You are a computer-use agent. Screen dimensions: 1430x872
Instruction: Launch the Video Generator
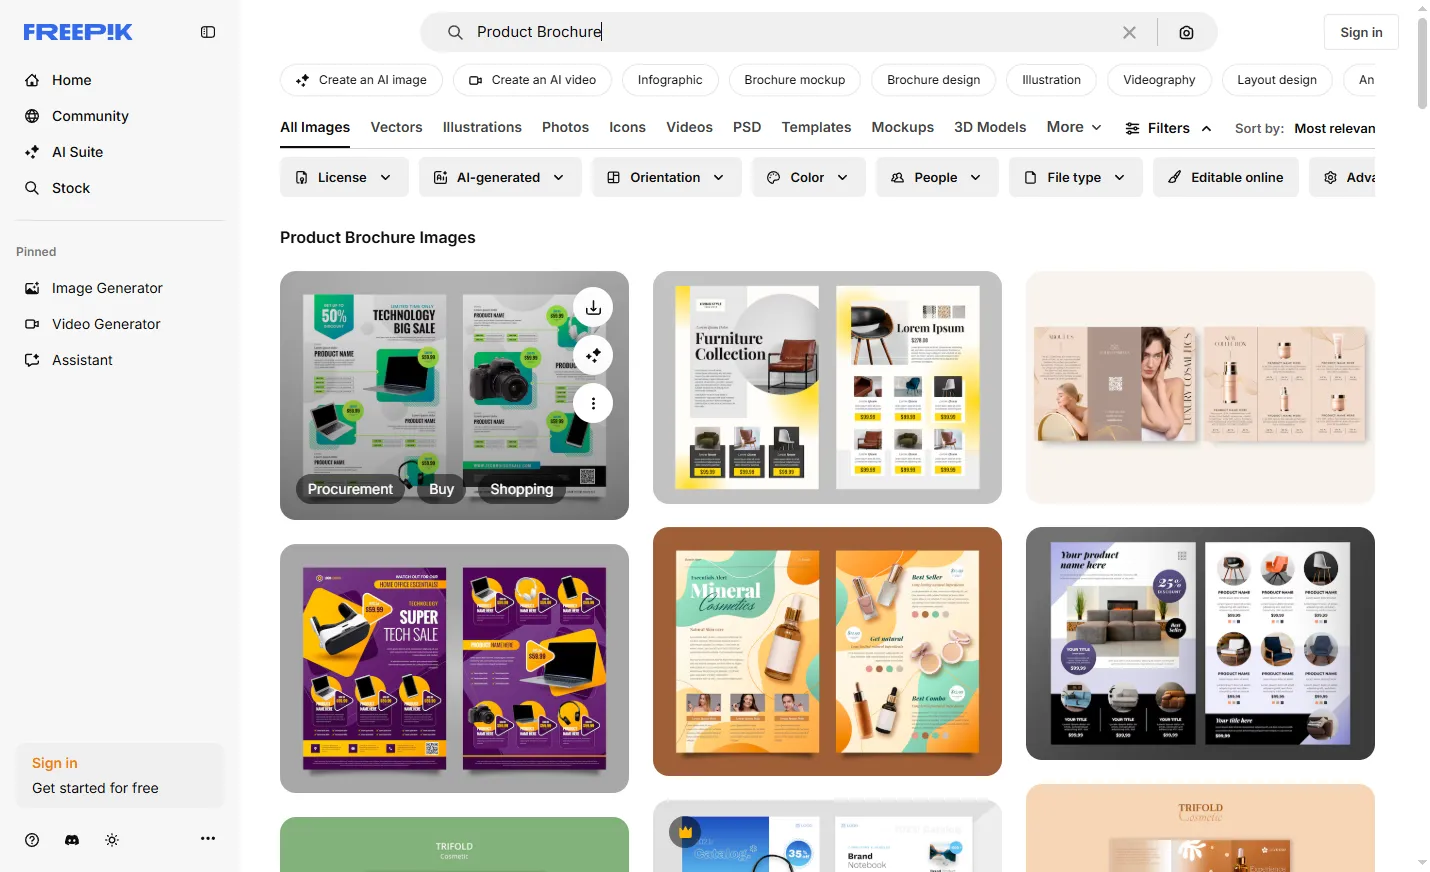(106, 324)
